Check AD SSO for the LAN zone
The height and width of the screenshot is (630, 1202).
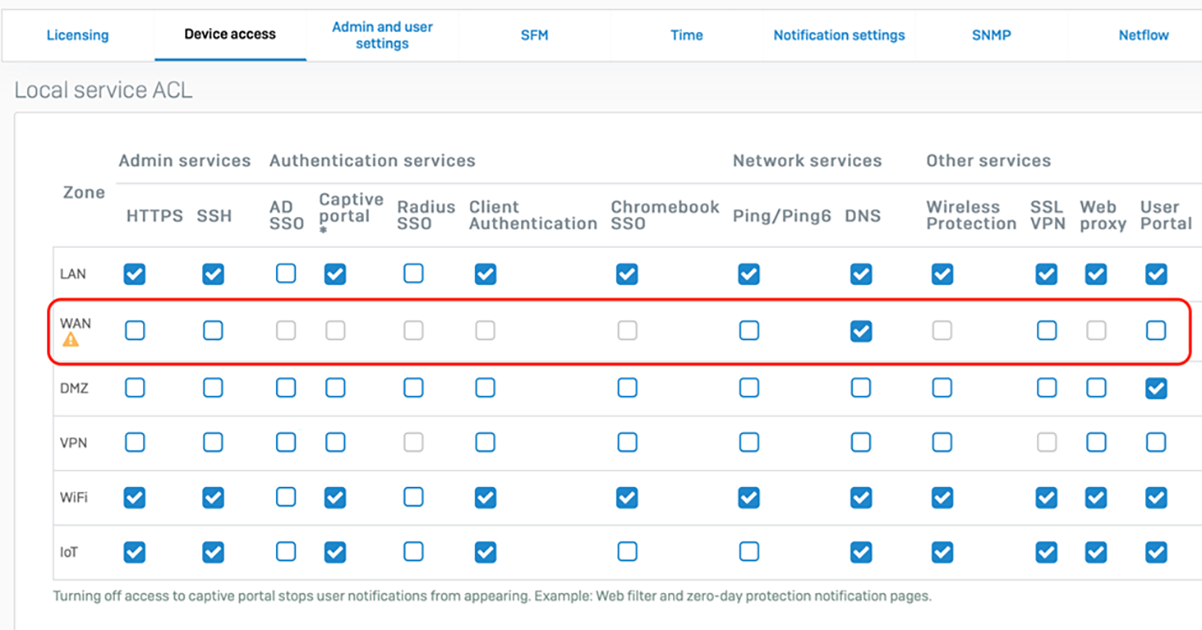tap(286, 274)
